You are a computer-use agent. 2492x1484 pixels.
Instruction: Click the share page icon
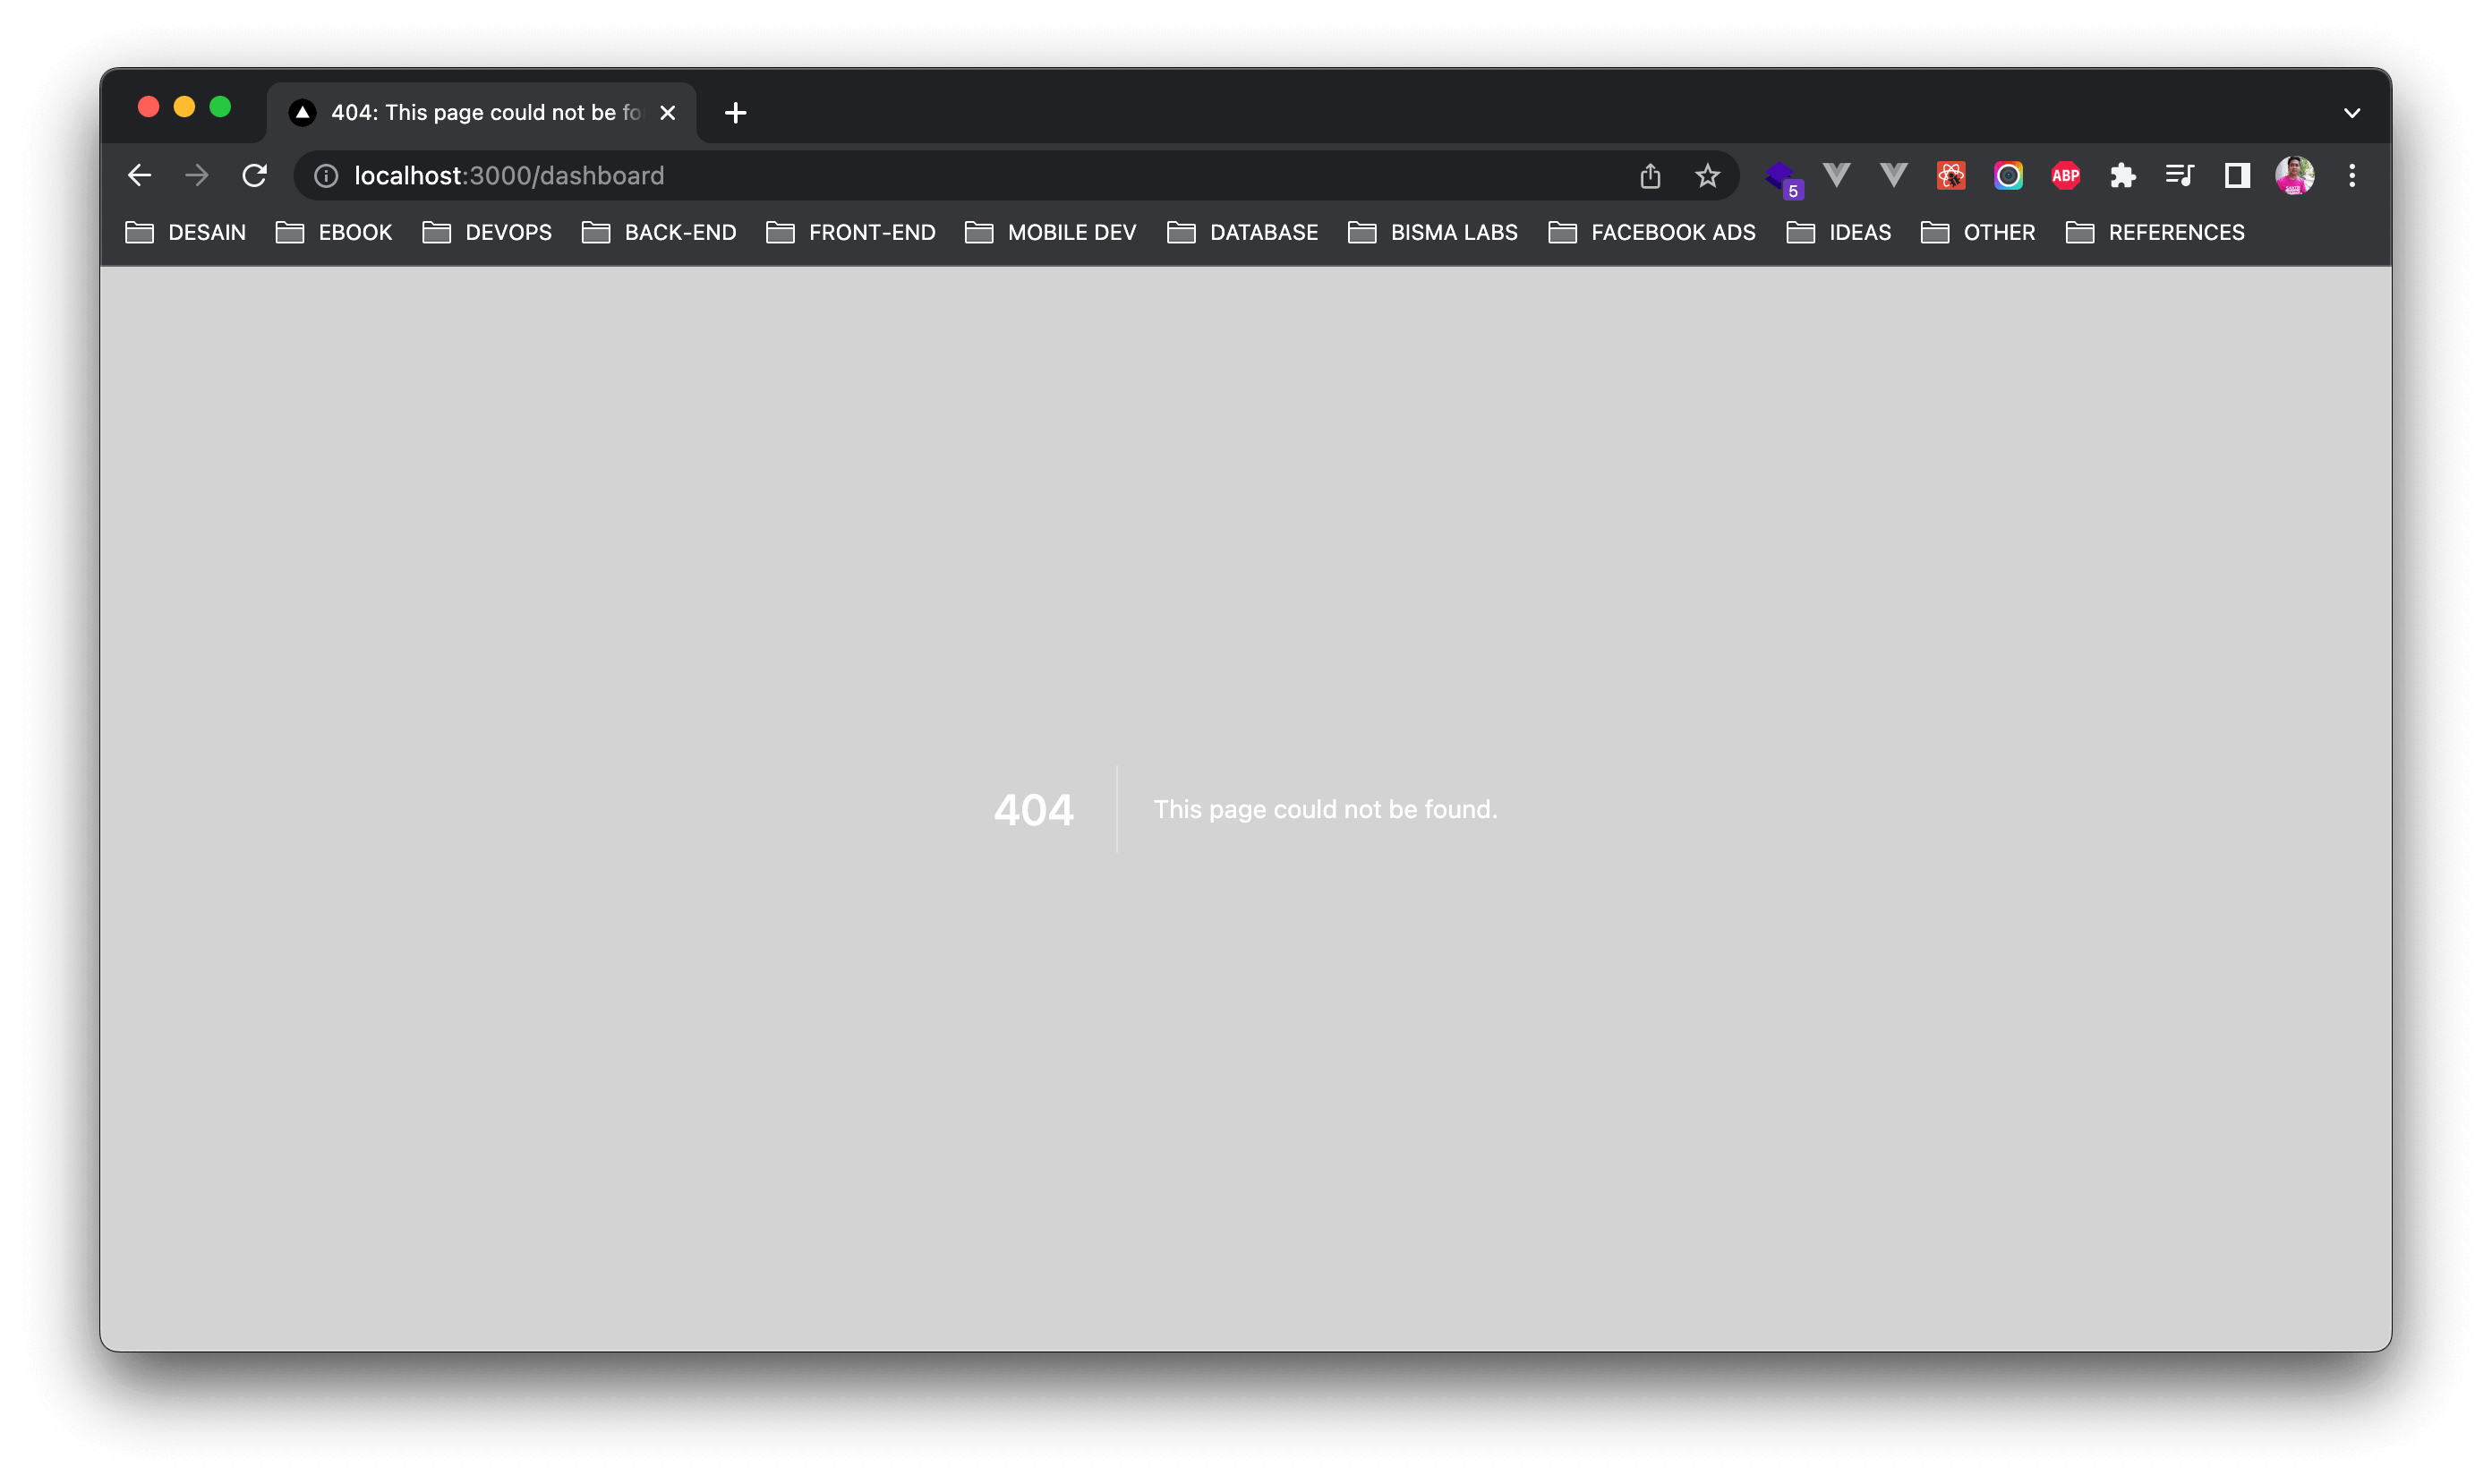coord(1650,176)
